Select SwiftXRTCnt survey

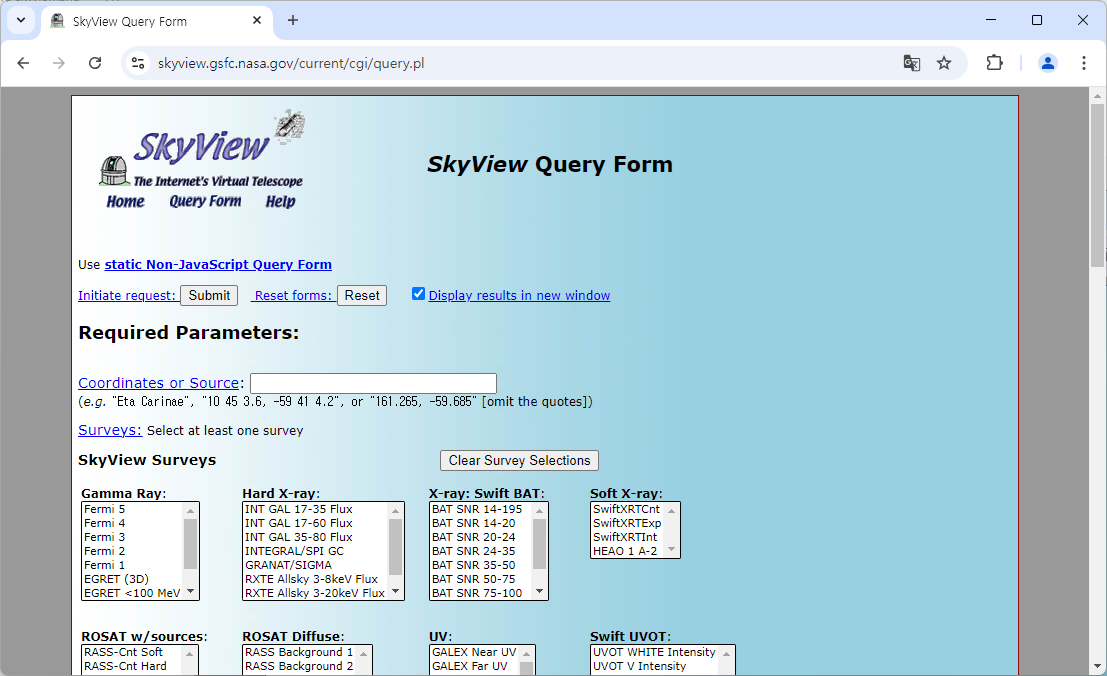point(628,509)
